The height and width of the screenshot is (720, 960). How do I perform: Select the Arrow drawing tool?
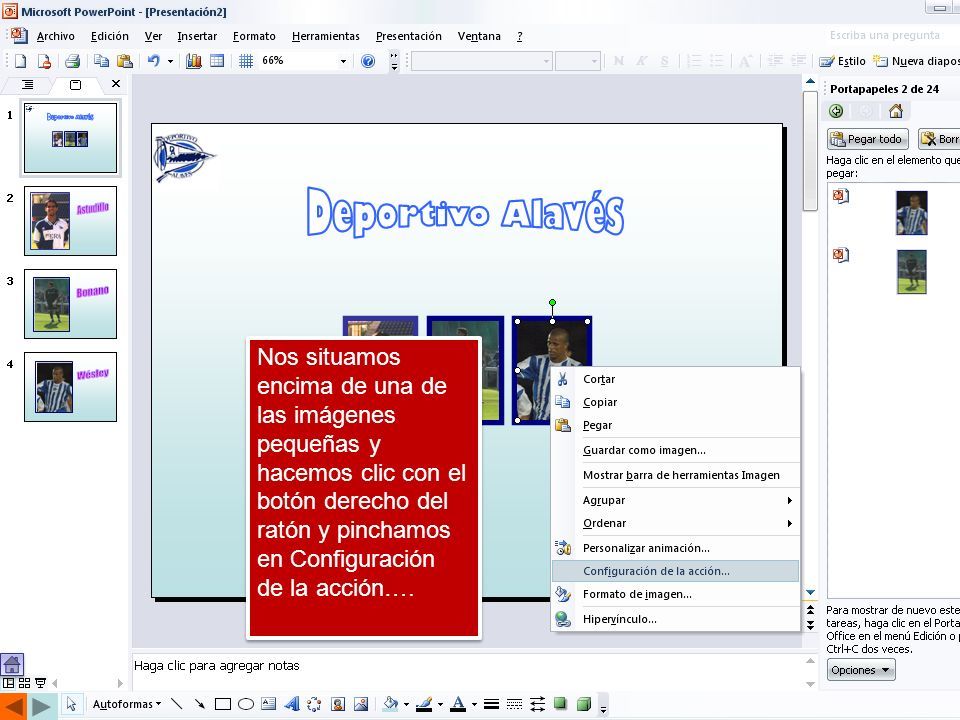point(200,704)
